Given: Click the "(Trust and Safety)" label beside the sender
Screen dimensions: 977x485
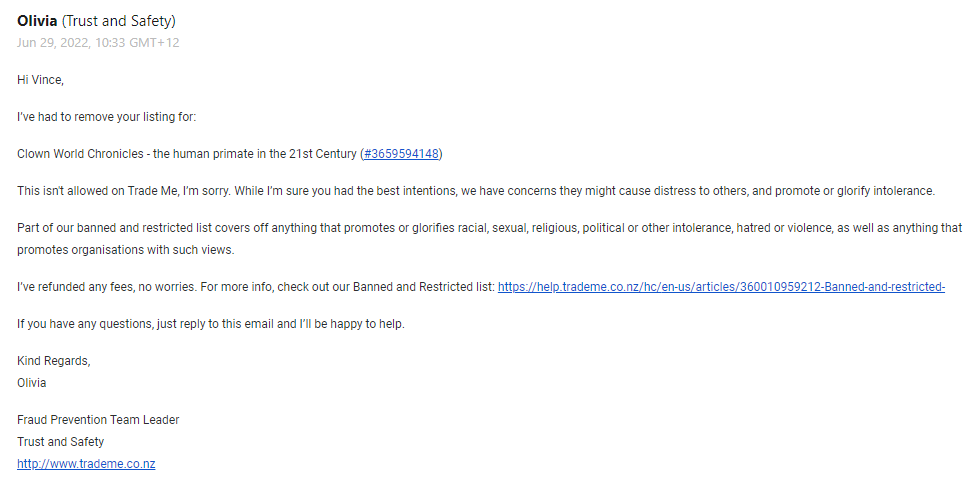Looking at the screenshot, I should (118, 21).
